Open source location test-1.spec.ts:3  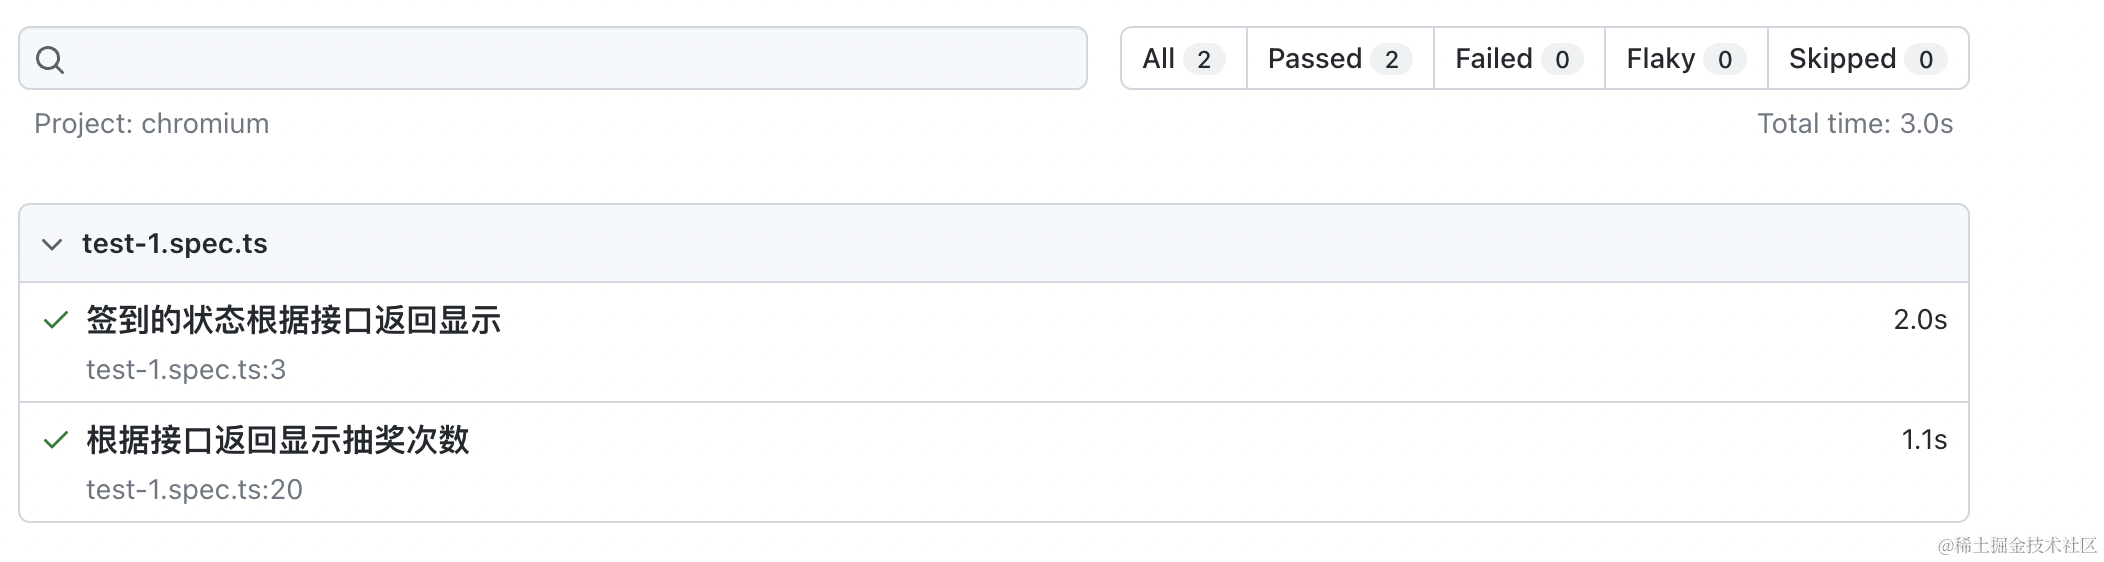point(186,370)
